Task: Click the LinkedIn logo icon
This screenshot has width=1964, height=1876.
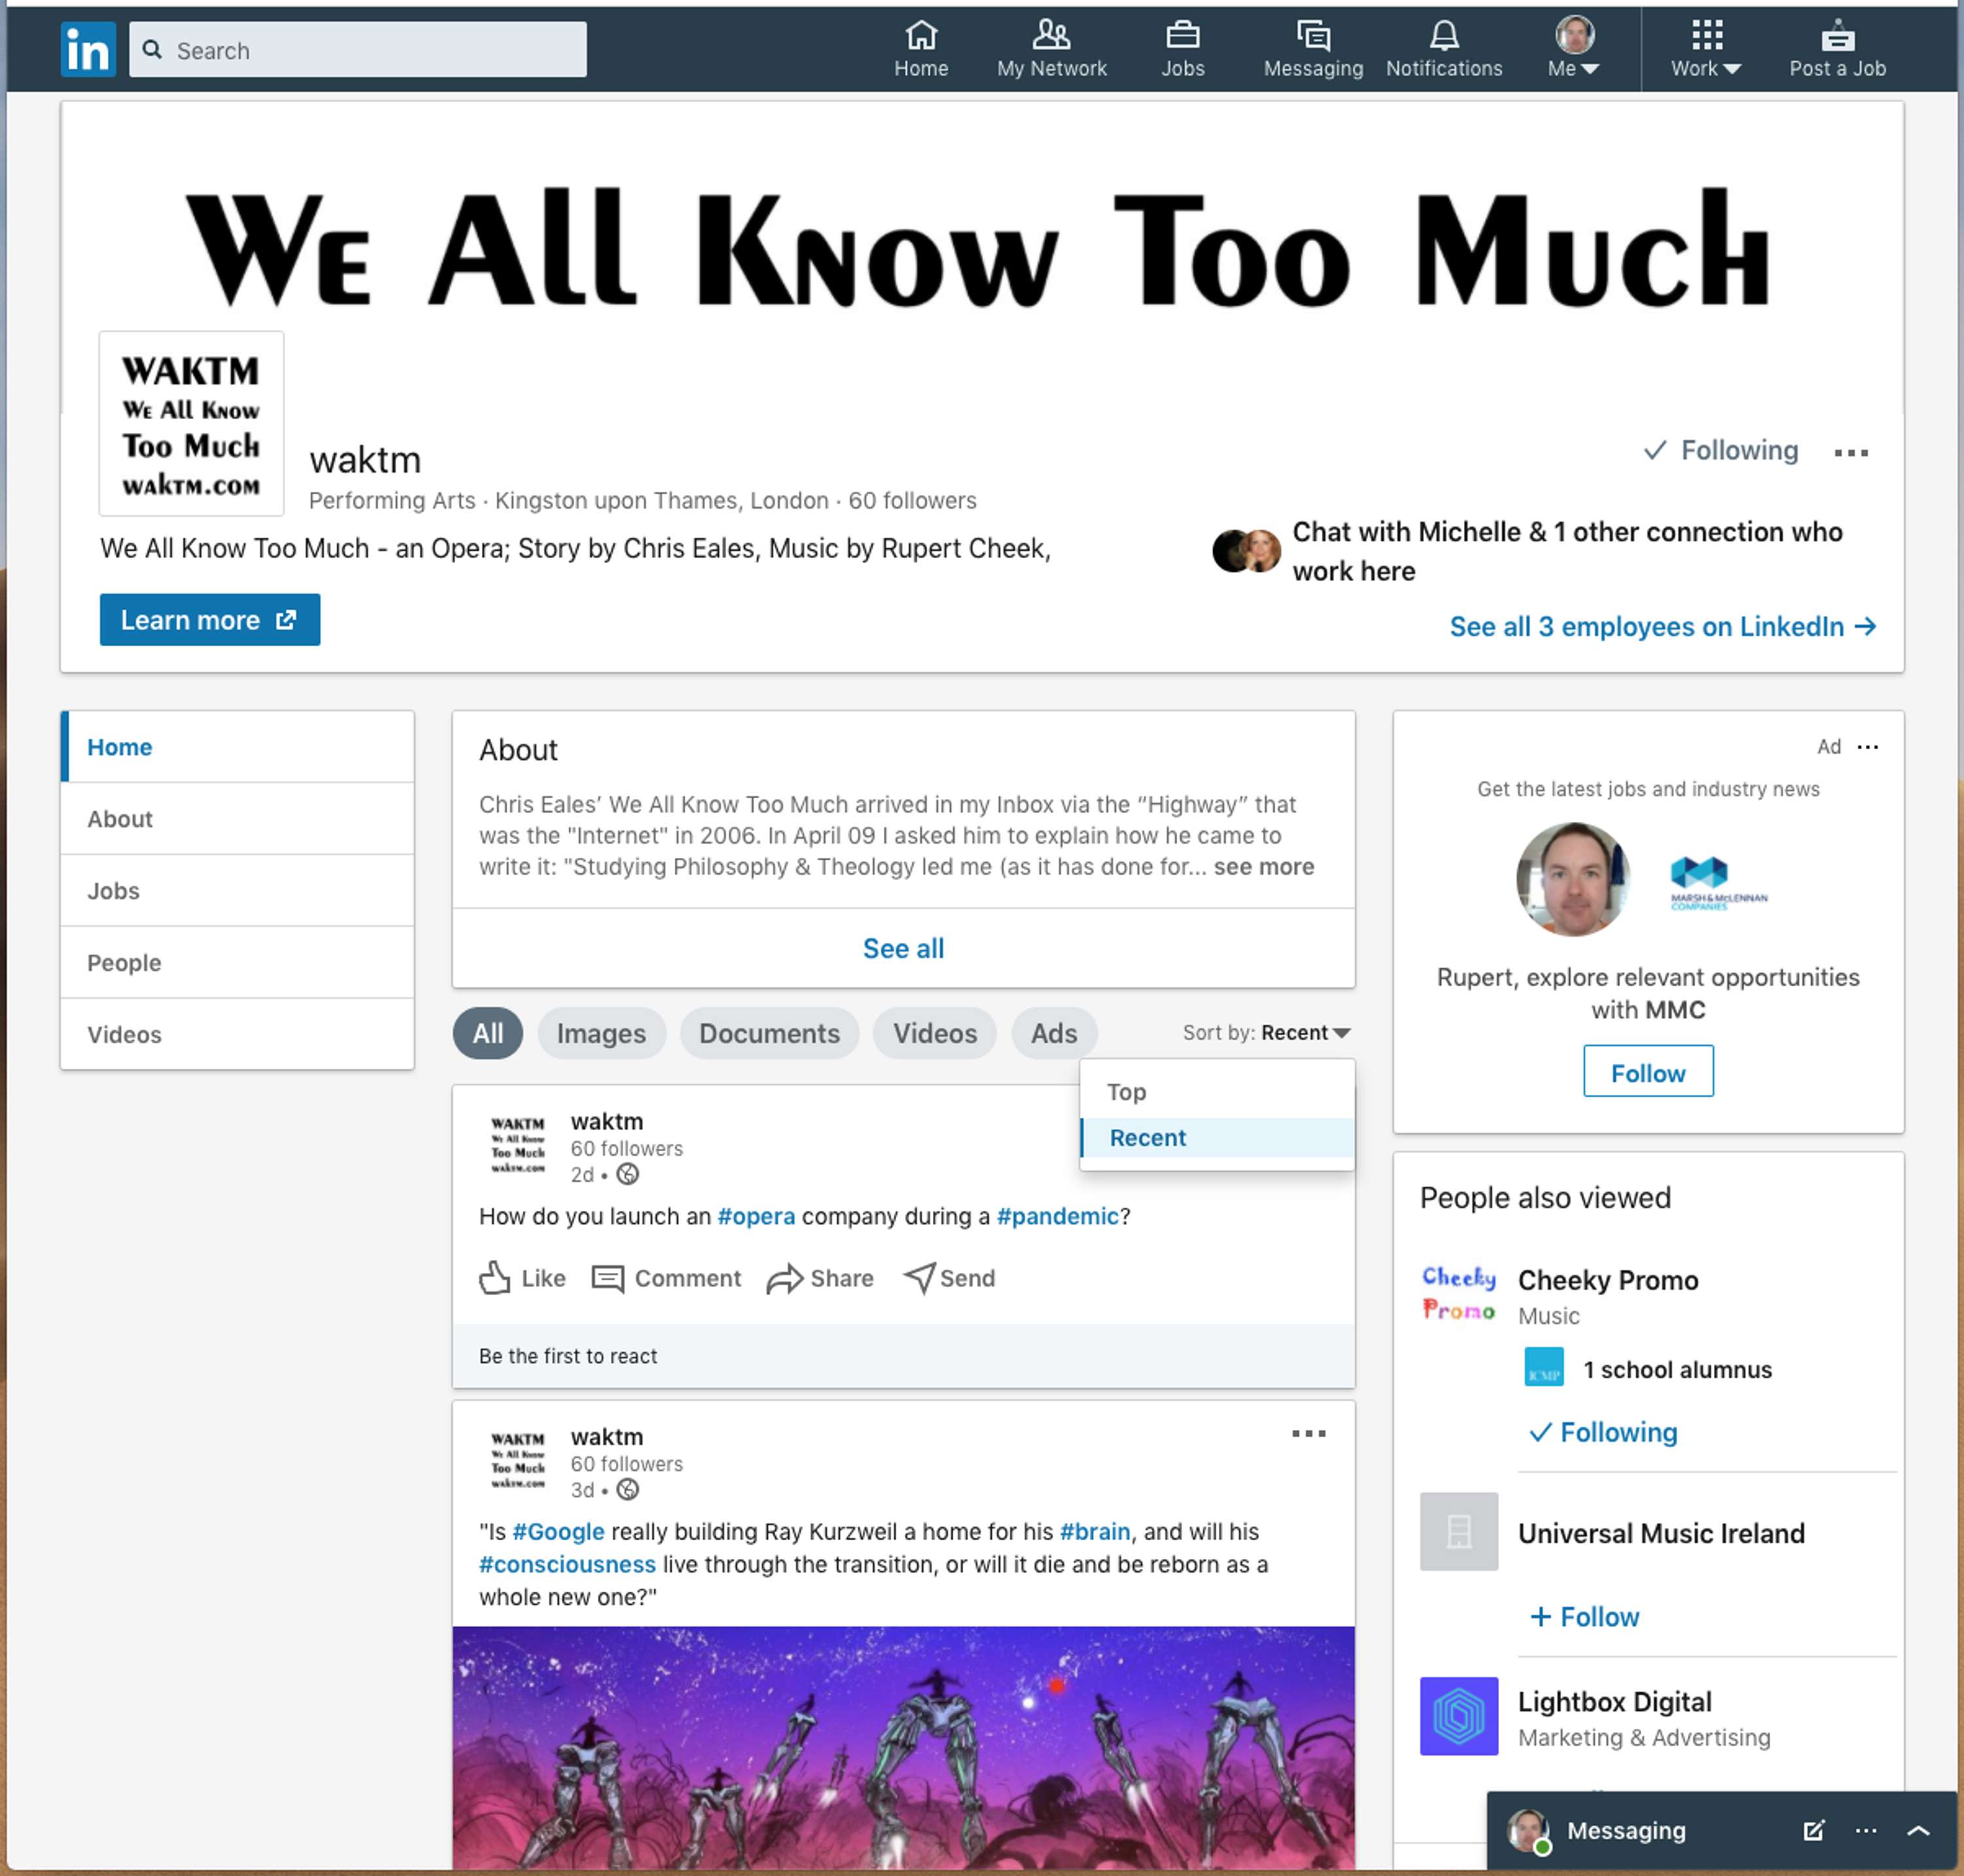Action: point(88,50)
